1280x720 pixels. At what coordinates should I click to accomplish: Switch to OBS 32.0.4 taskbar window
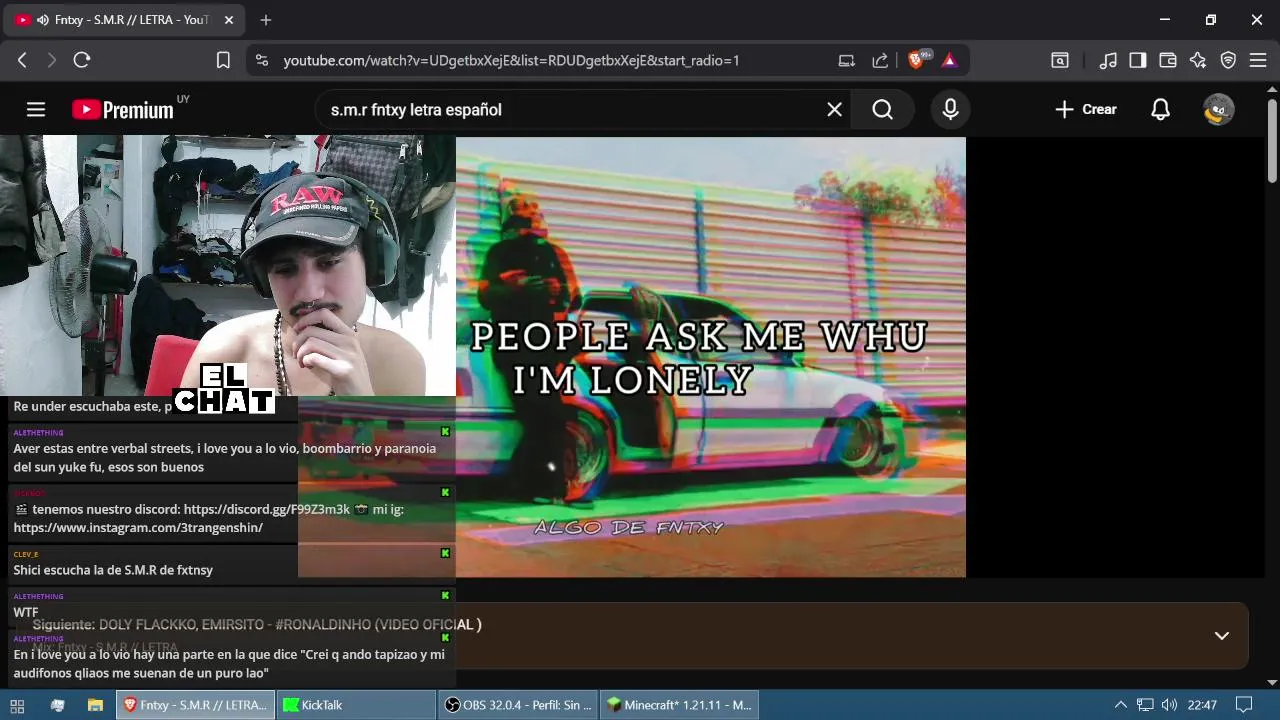click(x=518, y=705)
